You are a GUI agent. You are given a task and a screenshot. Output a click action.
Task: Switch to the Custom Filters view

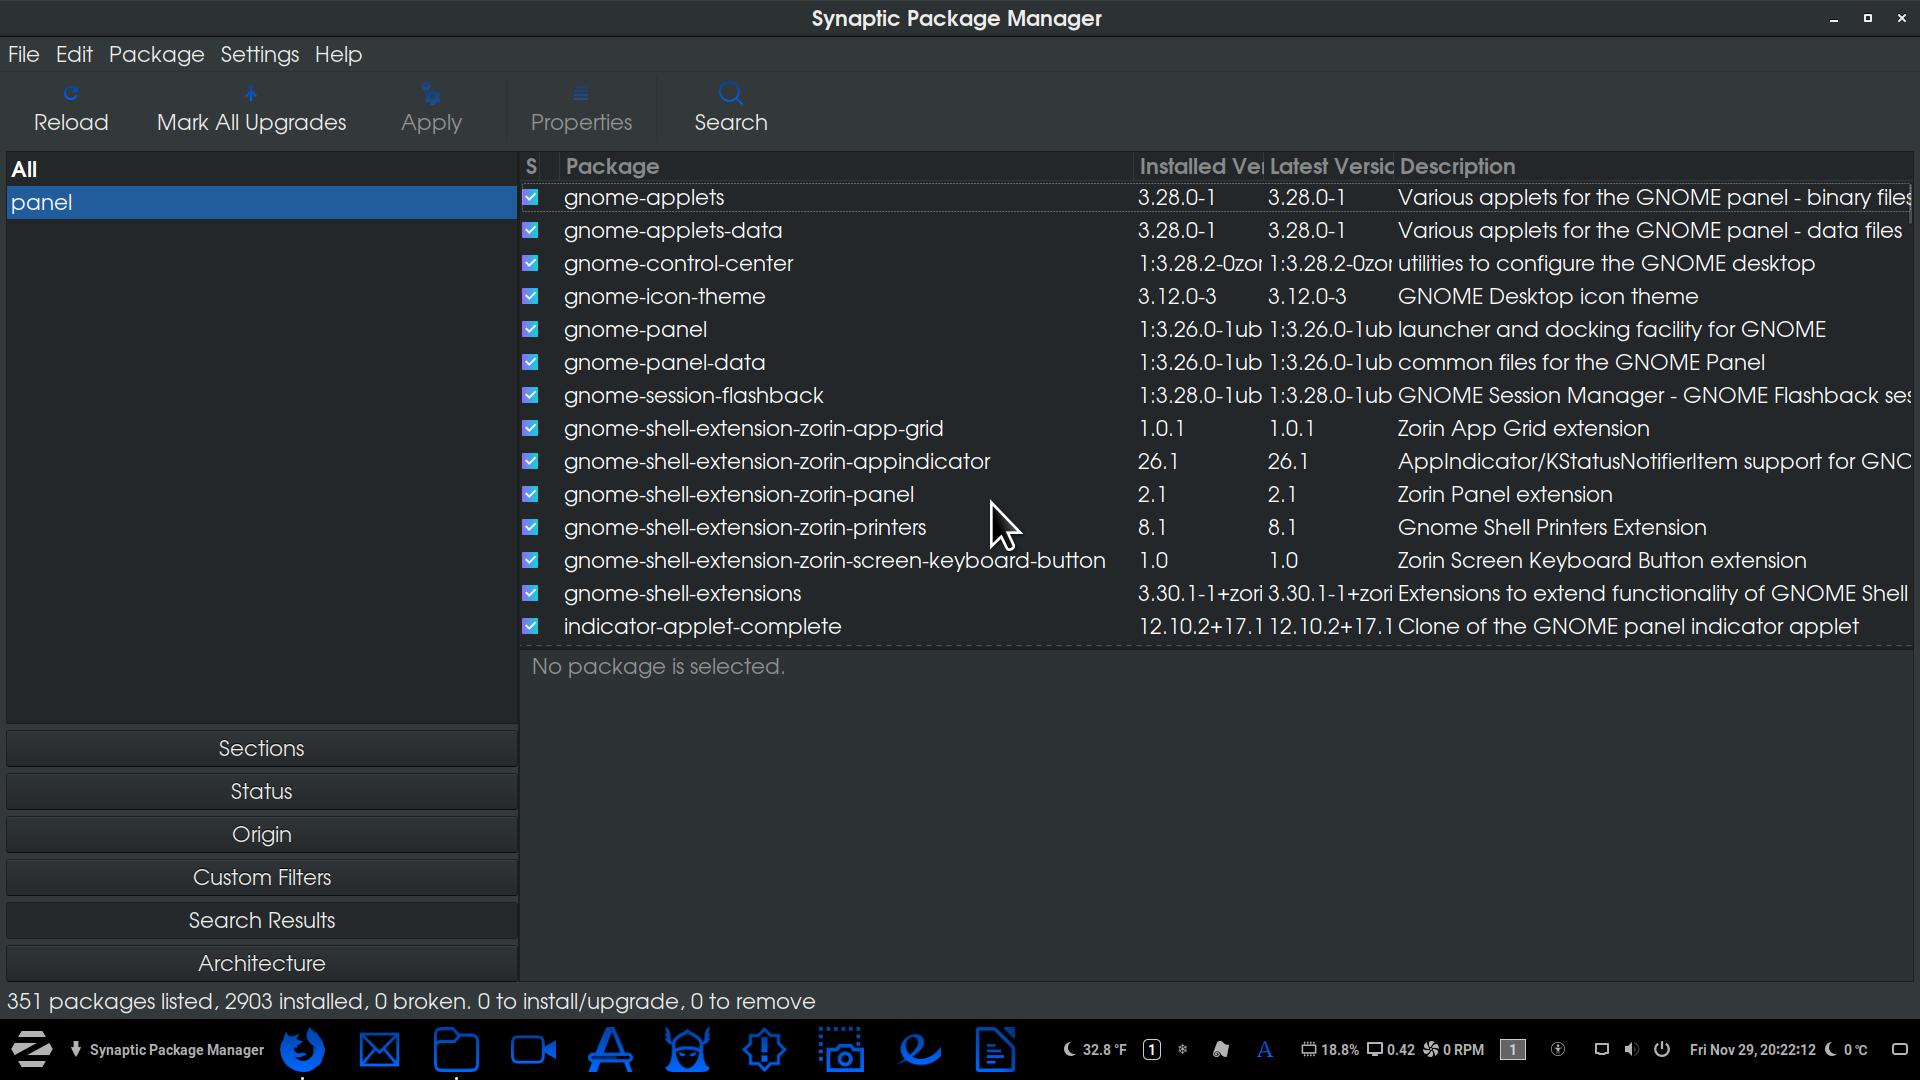pos(261,877)
